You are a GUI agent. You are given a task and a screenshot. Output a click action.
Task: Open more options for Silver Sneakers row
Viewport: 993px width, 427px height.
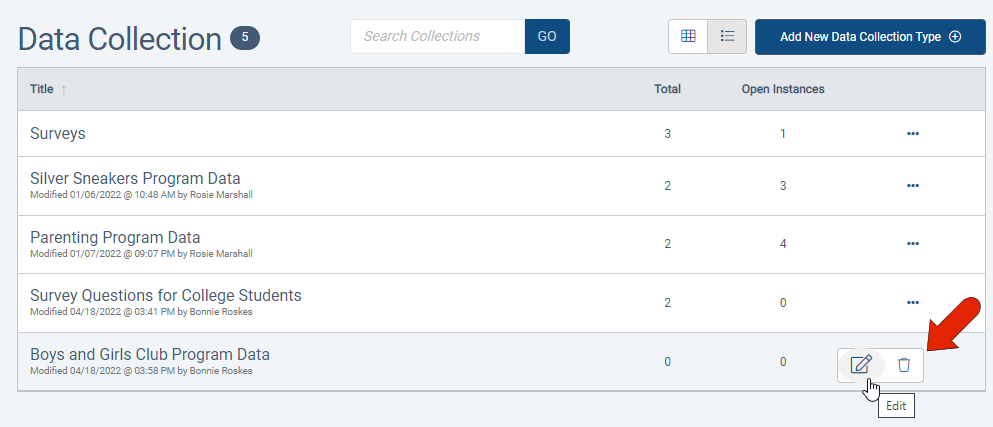[x=912, y=186]
